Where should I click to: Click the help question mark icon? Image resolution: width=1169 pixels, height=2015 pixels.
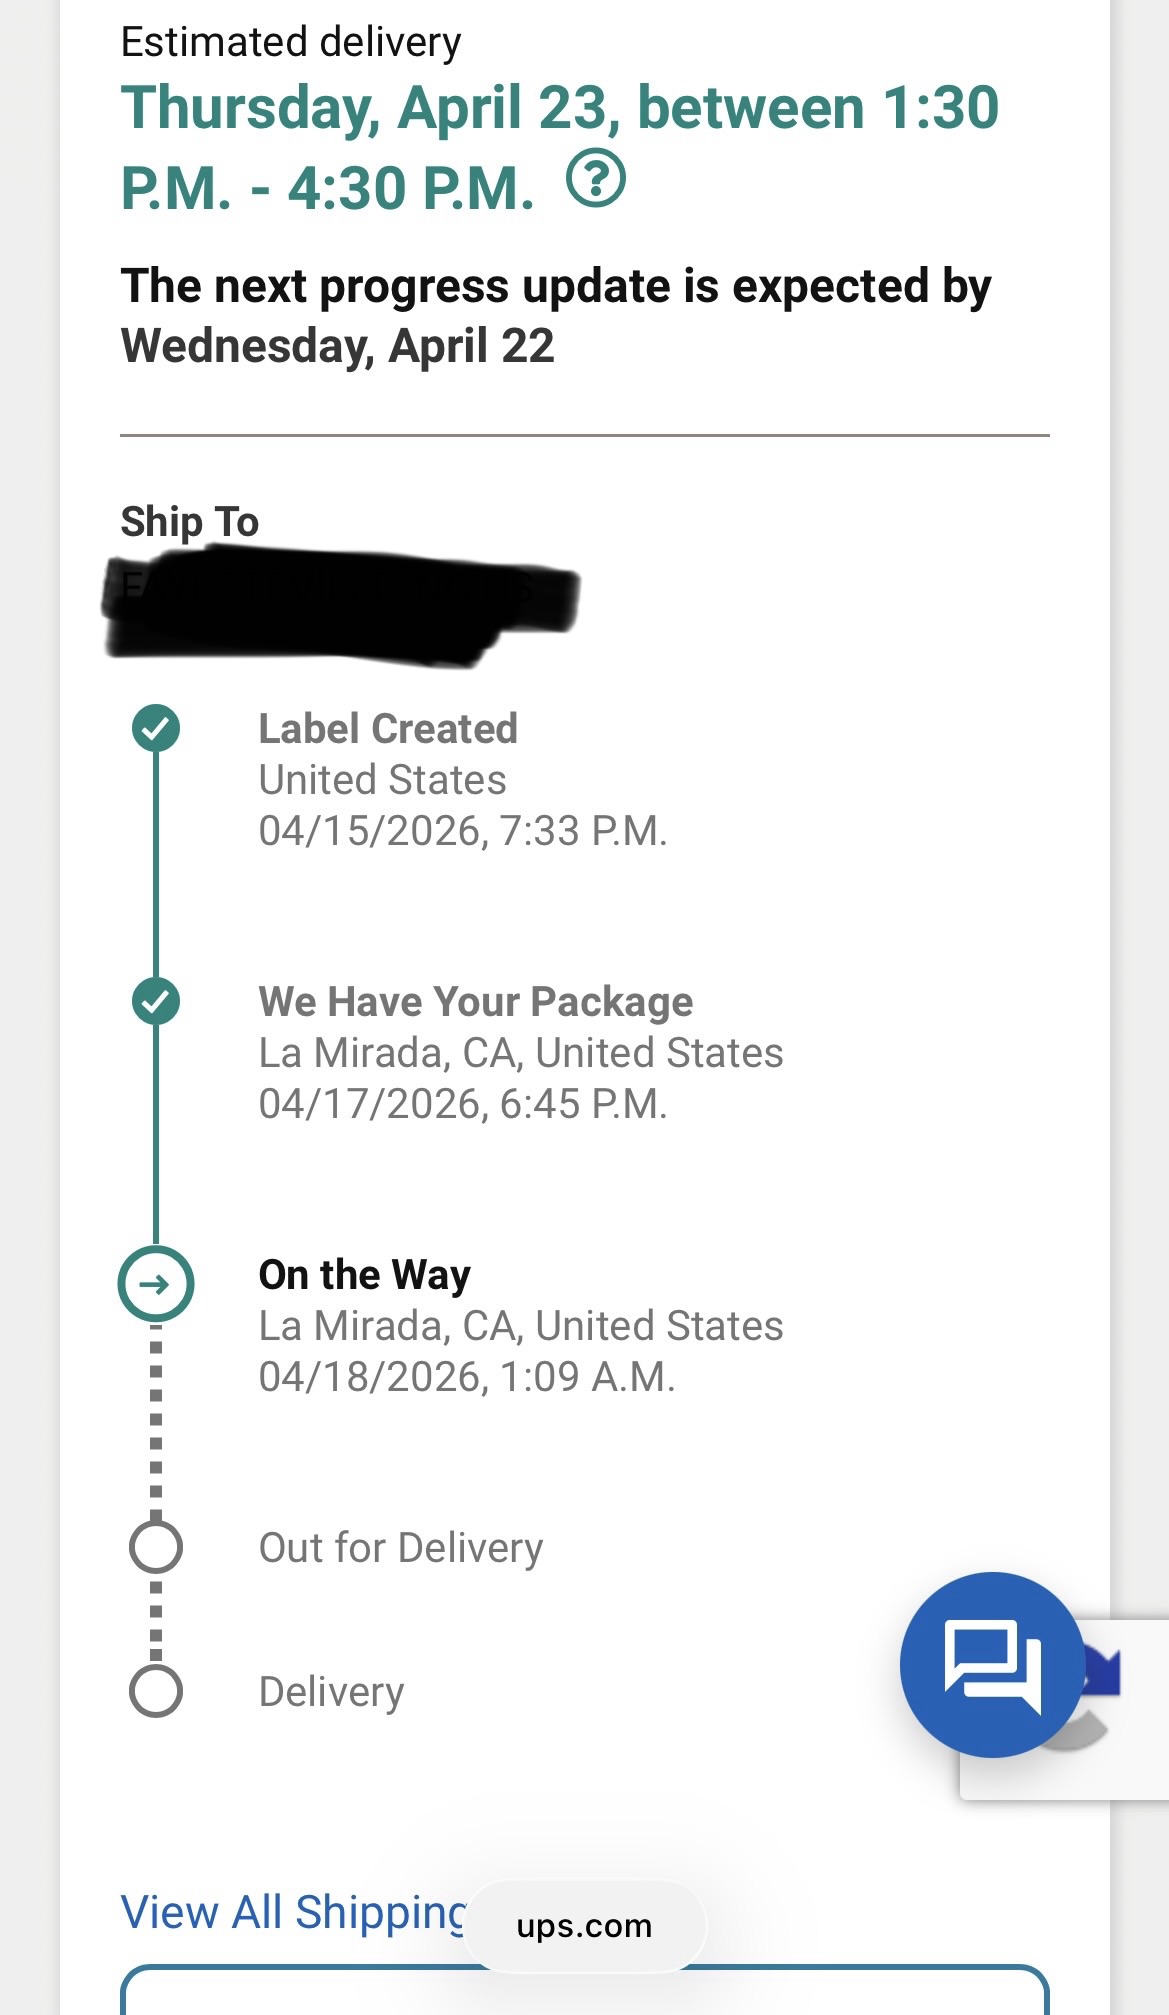pos(596,180)
